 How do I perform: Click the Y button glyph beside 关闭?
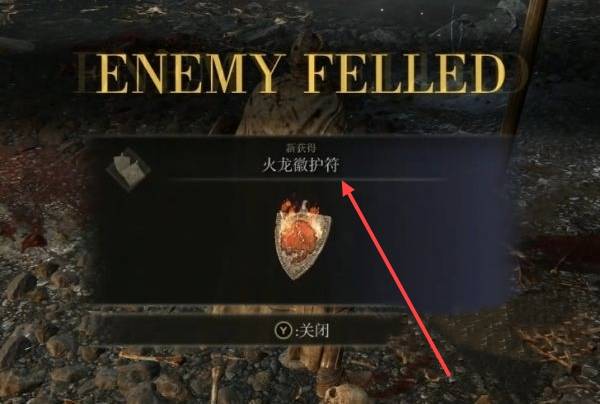283,330
